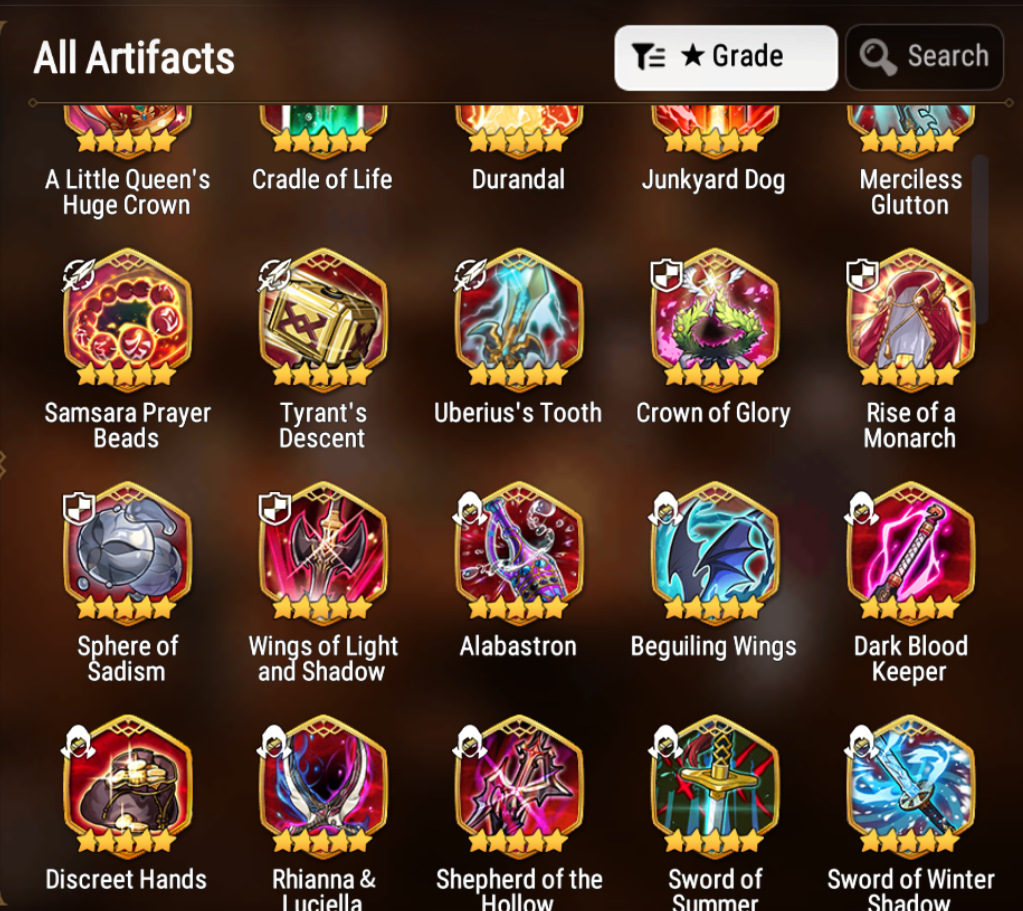
Task: Select the Samsara Prayer Beads artifact
Action: tap(127, 320)
